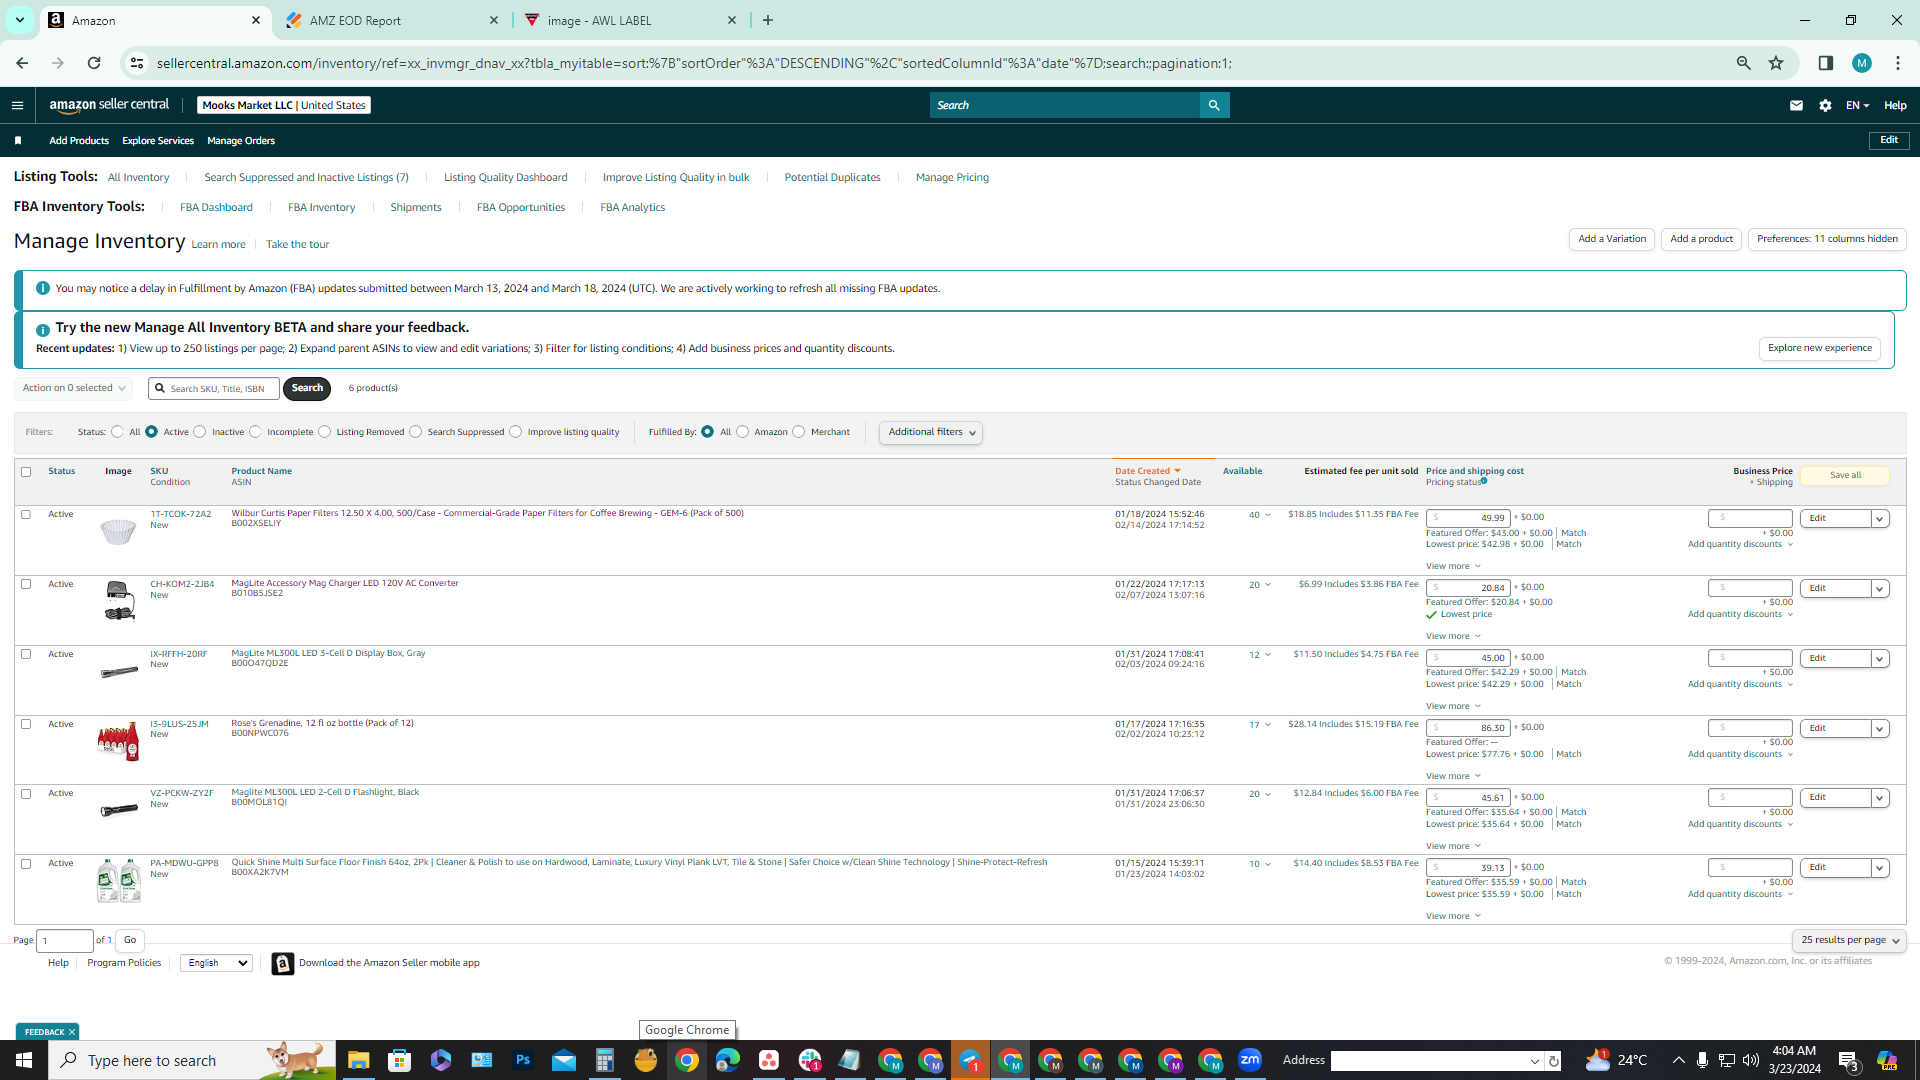Open a new browser tab with plus icon
This screenshot has height=1080, width=1920.
(768, 20)
